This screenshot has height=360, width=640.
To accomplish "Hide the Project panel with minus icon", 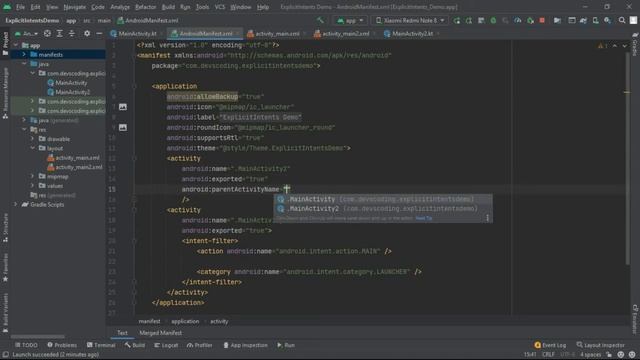I will pyautogui.click(x=99, y=33).
